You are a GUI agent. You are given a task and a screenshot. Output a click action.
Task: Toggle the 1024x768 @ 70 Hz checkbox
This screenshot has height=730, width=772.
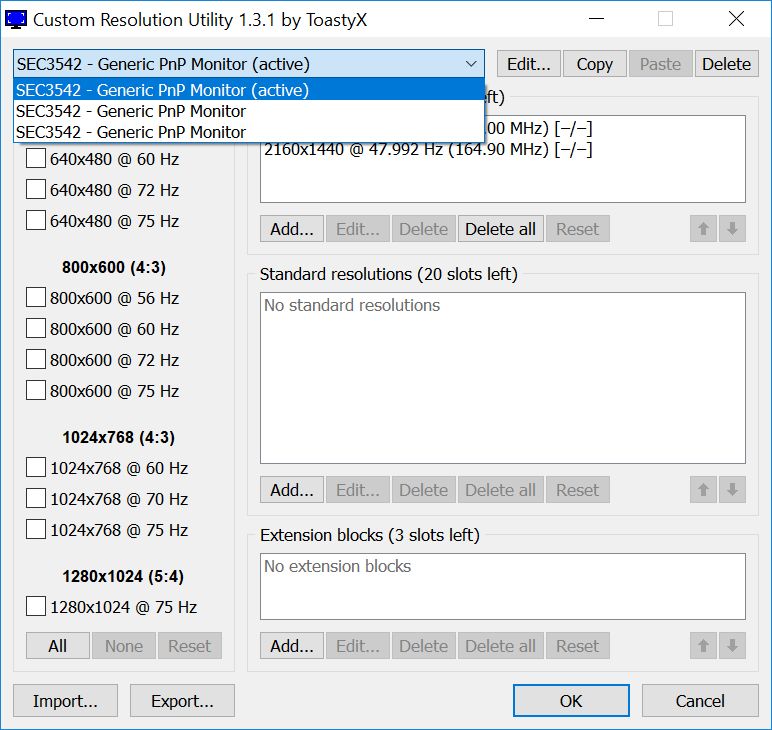36,499
